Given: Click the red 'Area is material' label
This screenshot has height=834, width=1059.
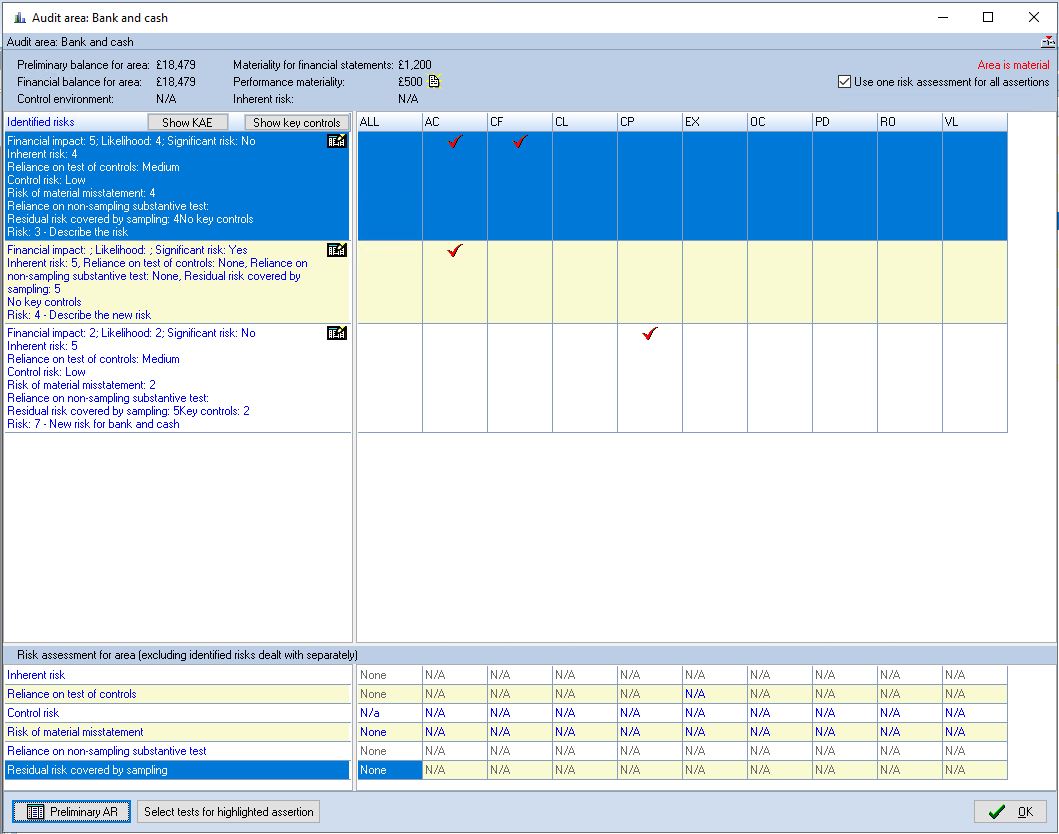Looking at the screenshot, I should 1013,65.
